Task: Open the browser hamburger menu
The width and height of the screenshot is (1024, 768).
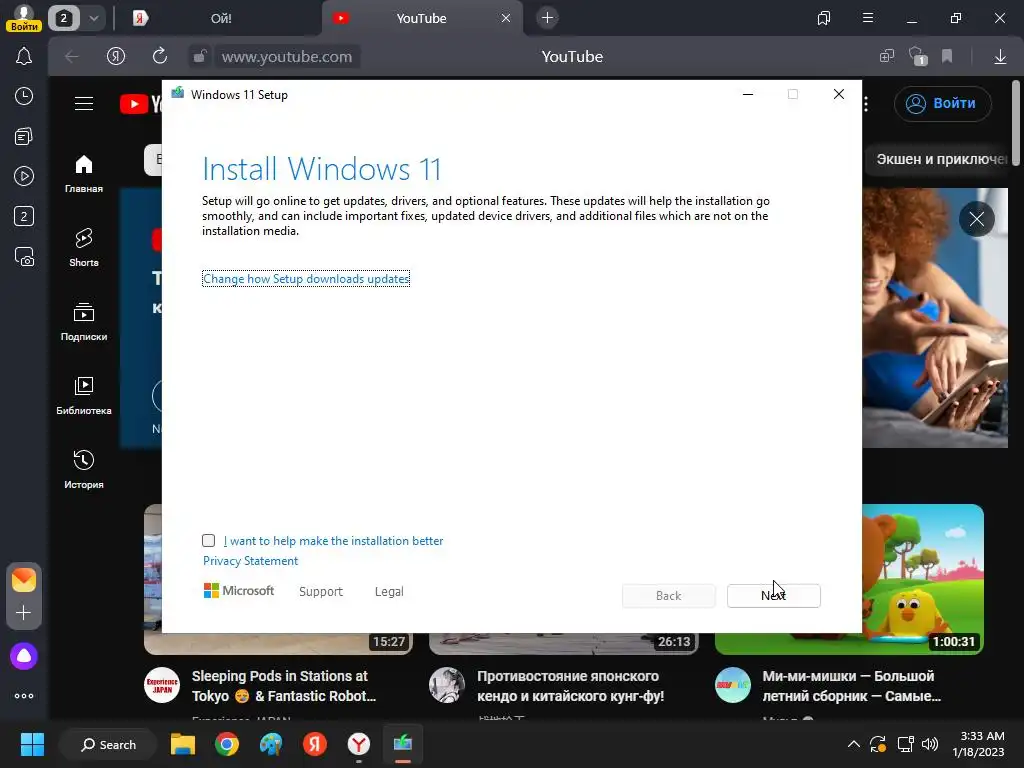Action: click(868, 18)
